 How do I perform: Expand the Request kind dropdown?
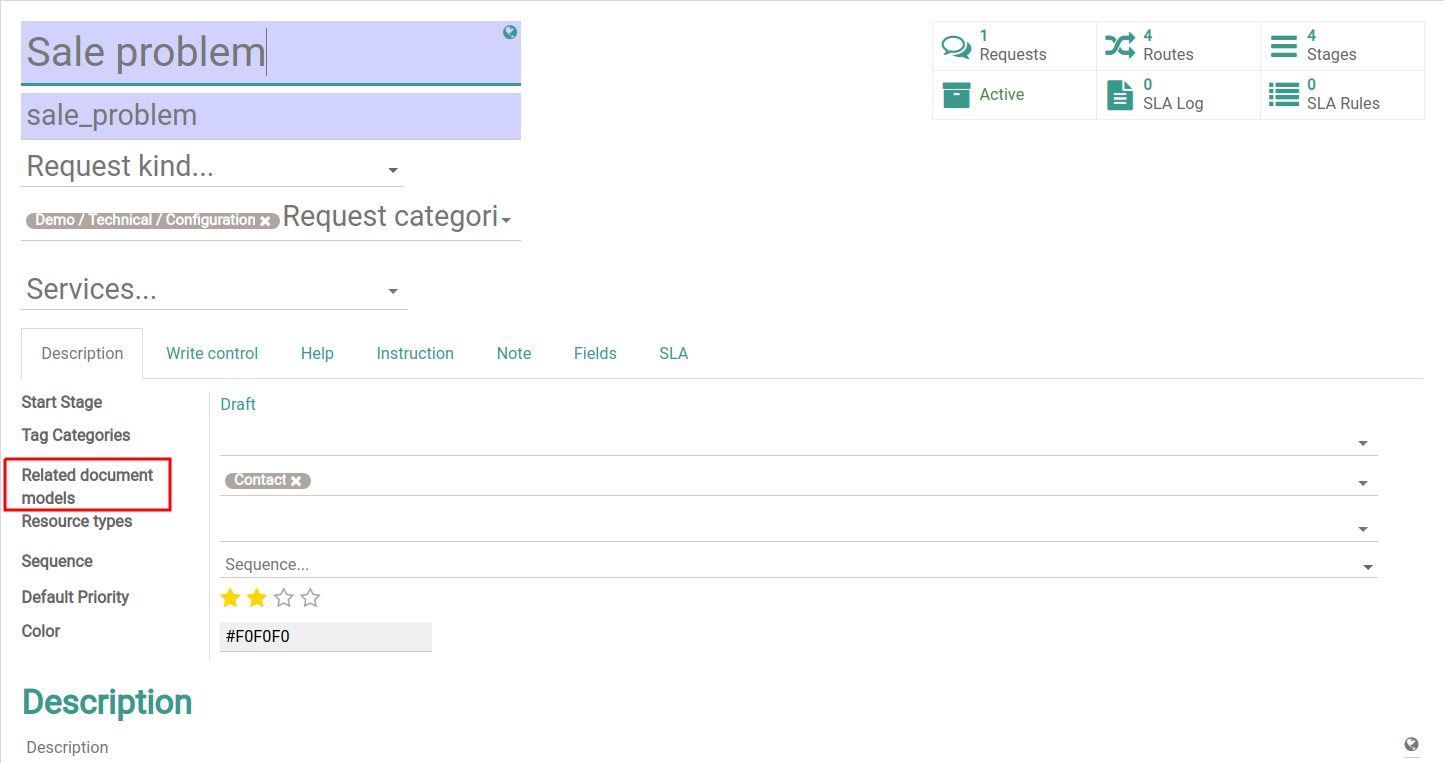point(393,171)
